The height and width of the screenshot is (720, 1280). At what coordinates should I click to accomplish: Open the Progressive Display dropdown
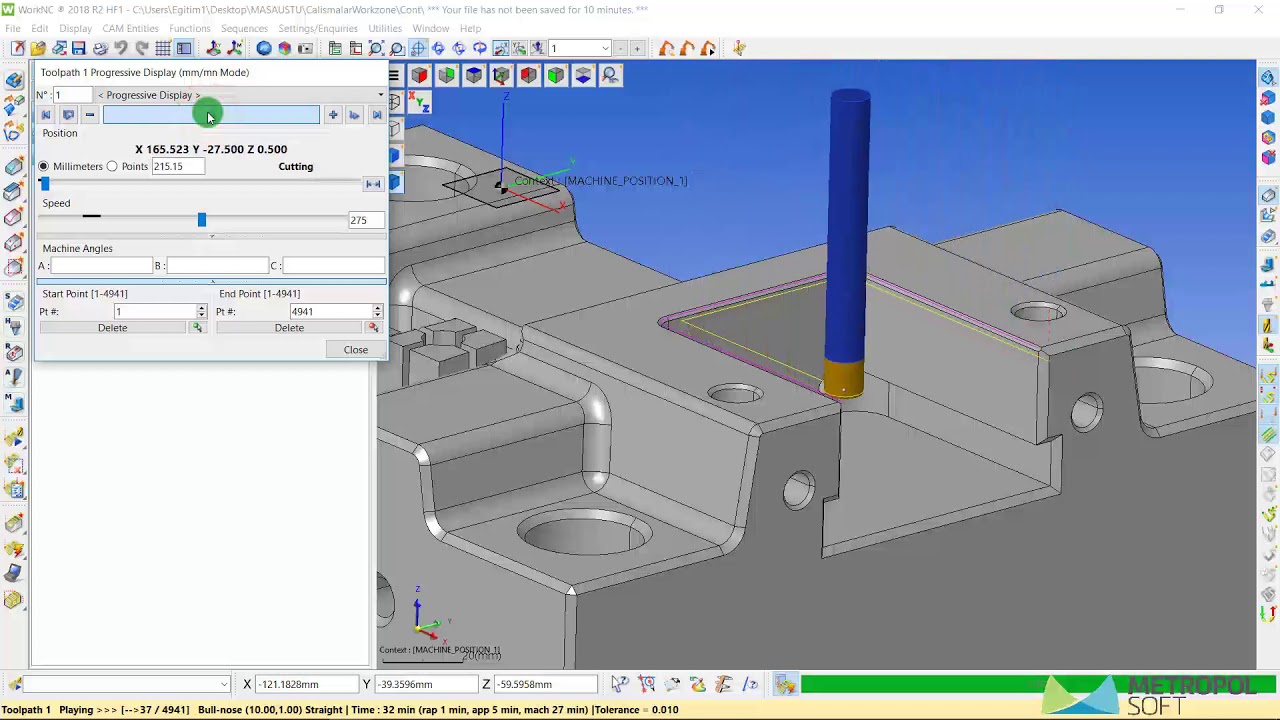(x=240, y=95)
